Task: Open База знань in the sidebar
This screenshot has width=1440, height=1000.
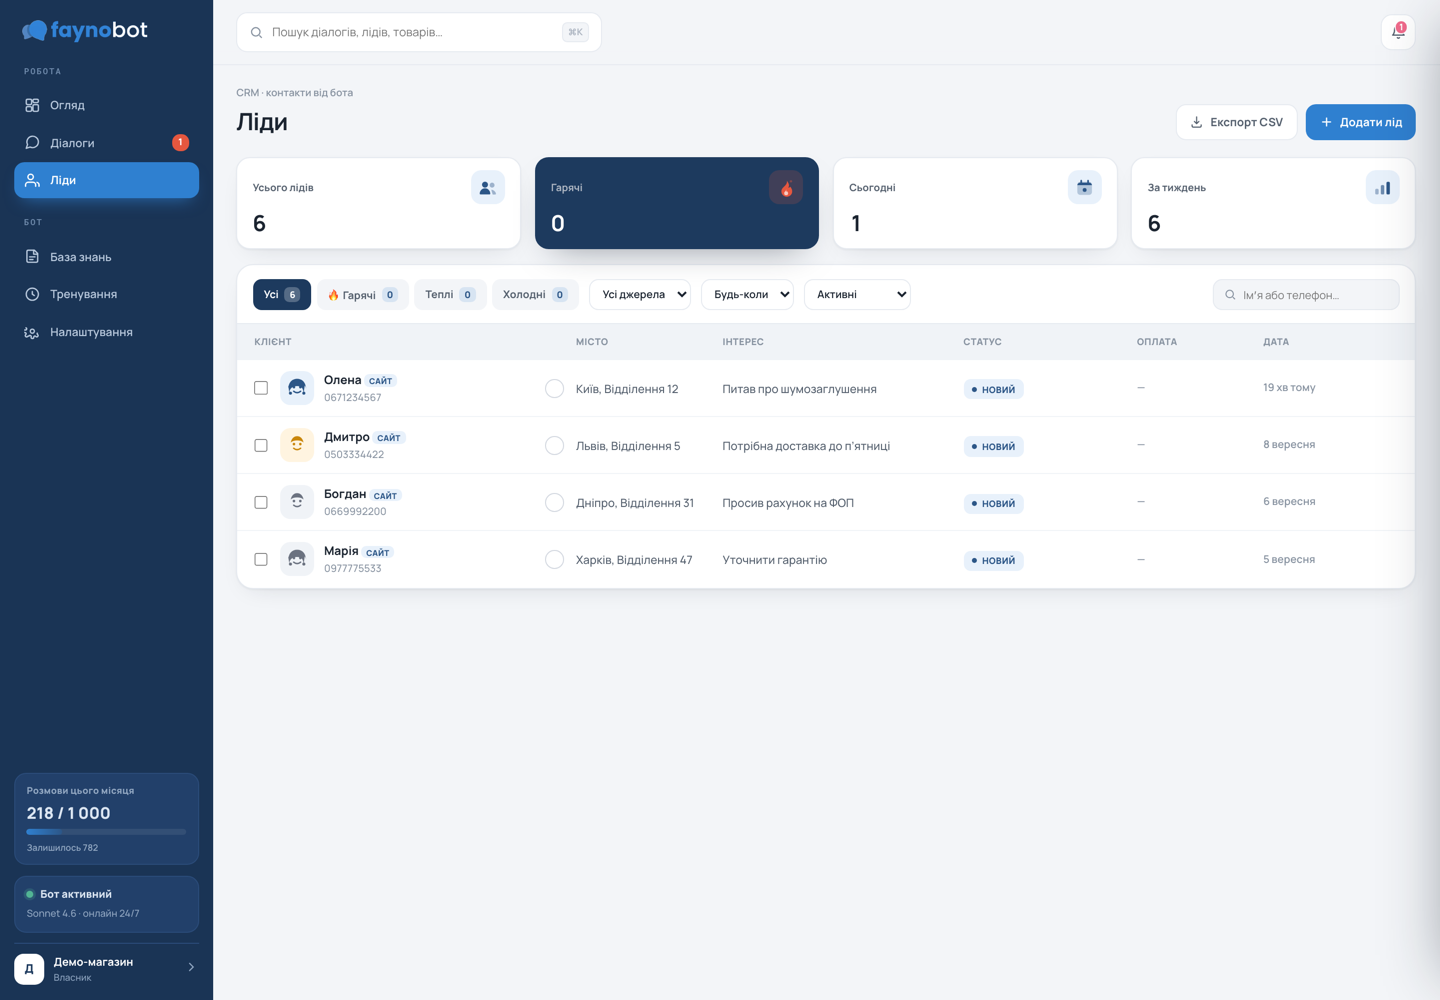Action: pyautogui.click(x=106, y=257)
